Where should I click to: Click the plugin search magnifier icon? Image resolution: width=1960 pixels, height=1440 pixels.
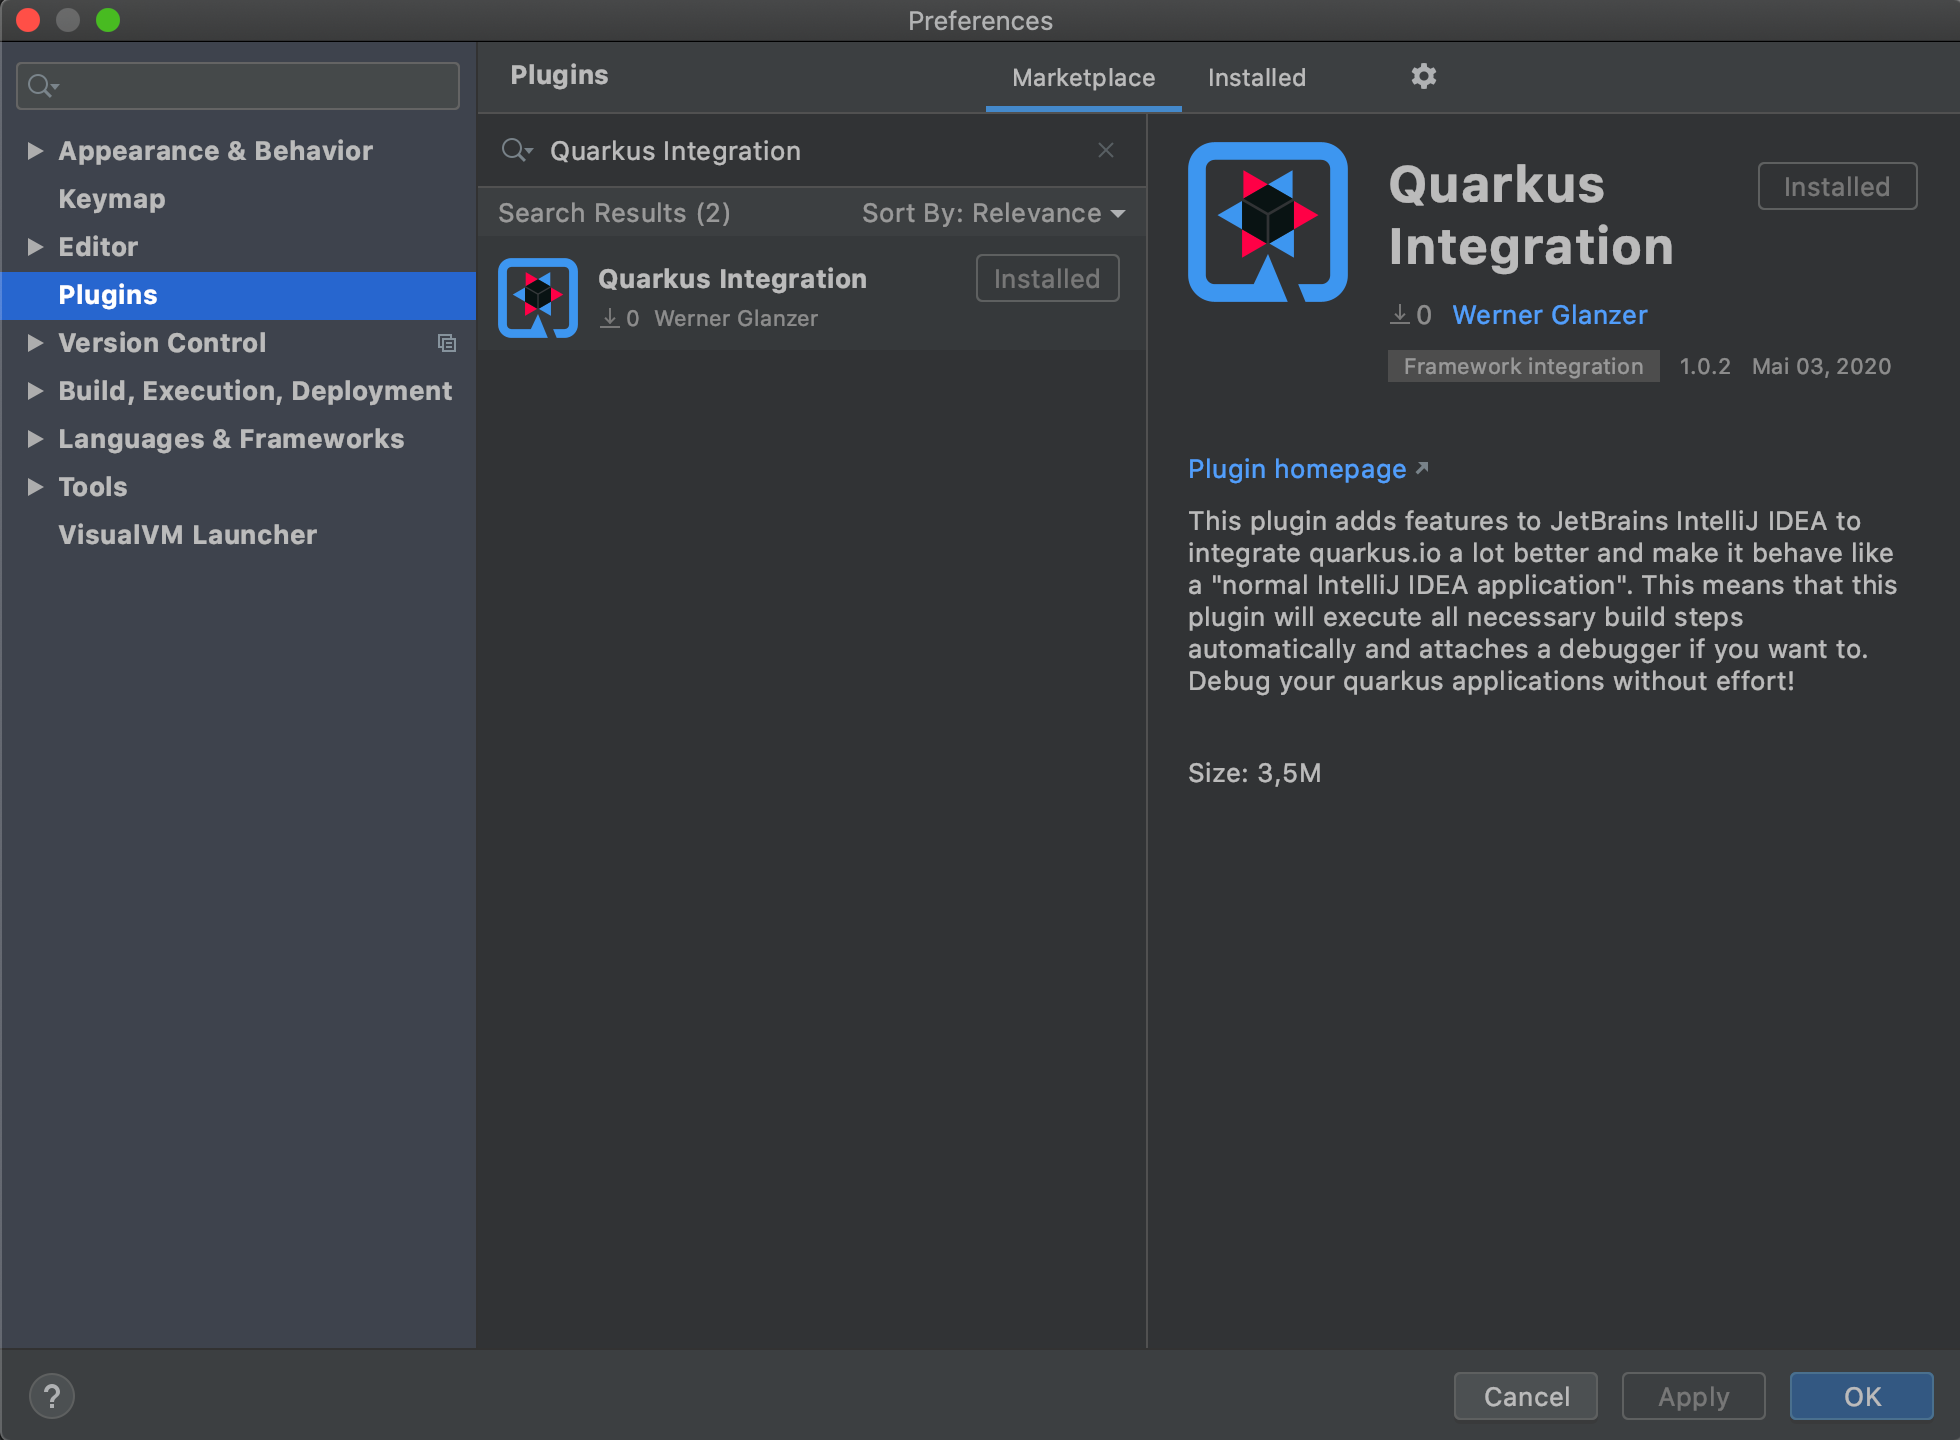(516, 150)
